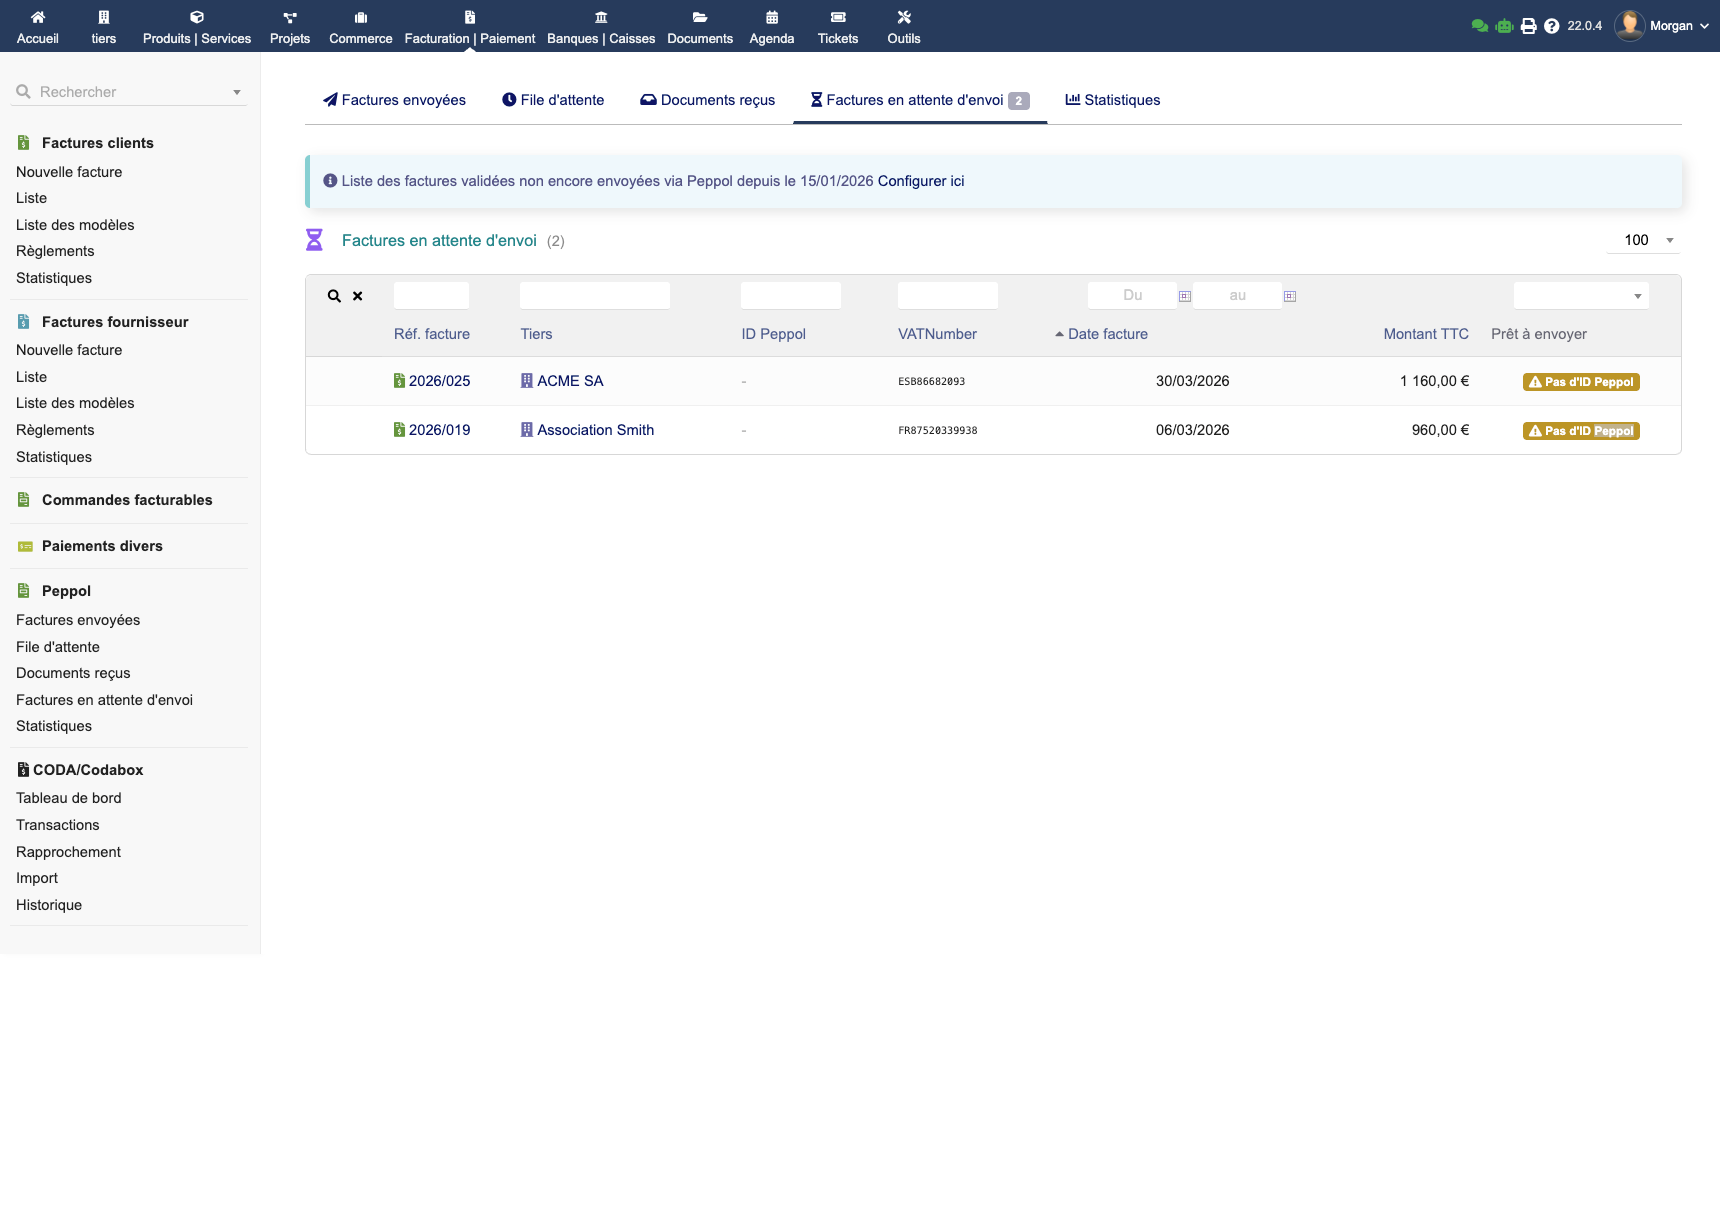Screen dimensions: 1720x1219
Task: Click the printer icon in top bar
Action: pyautogui.click(x=1528, y=26)
